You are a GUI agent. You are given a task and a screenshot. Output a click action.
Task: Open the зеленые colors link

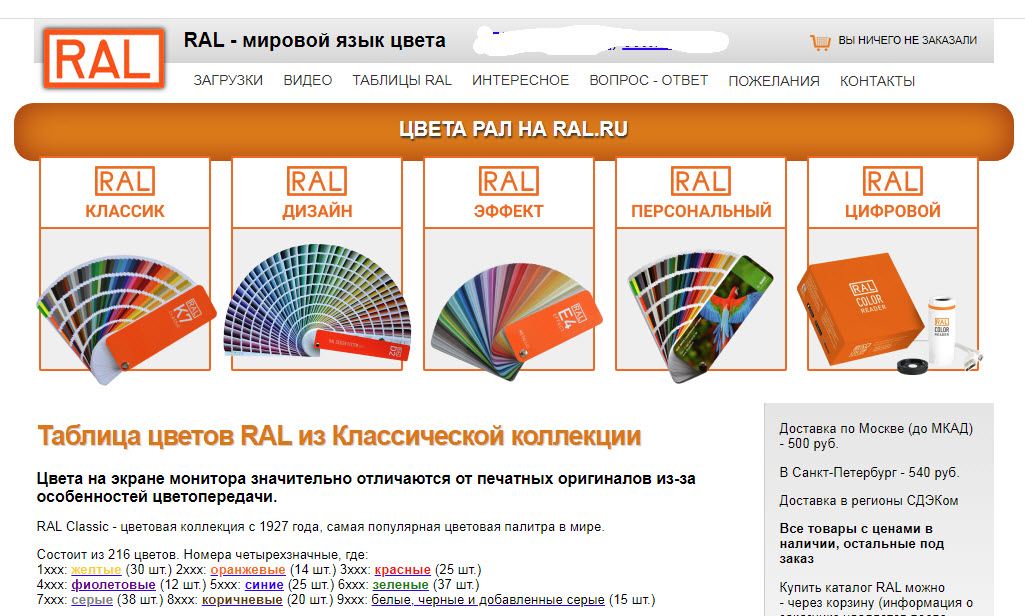point(401,585)
